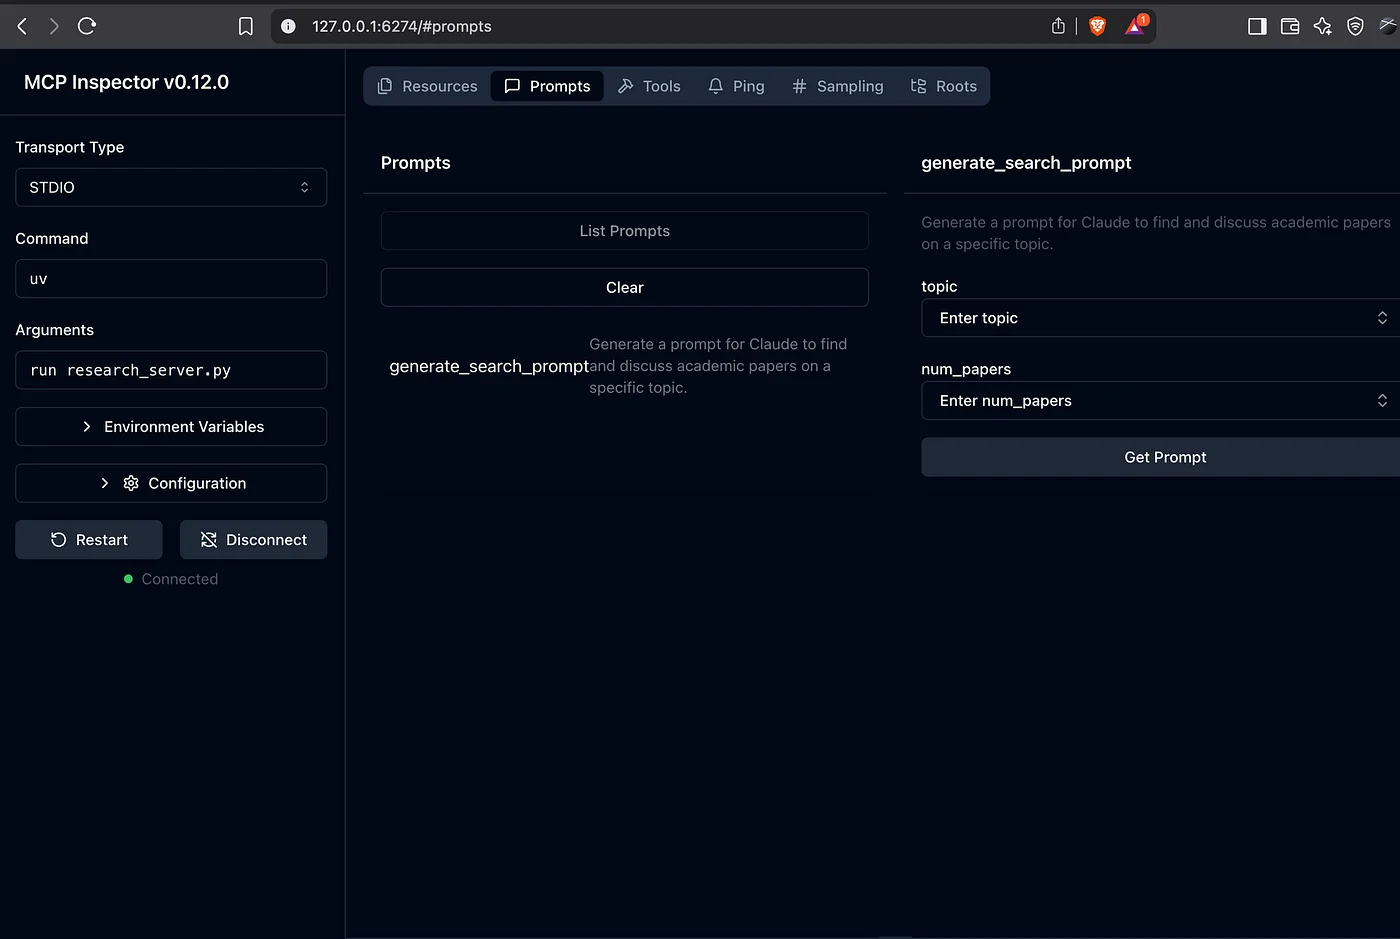Expand the Environment Variables section
The height and width of the screenshot is (939, 1400).
[171, 426]
